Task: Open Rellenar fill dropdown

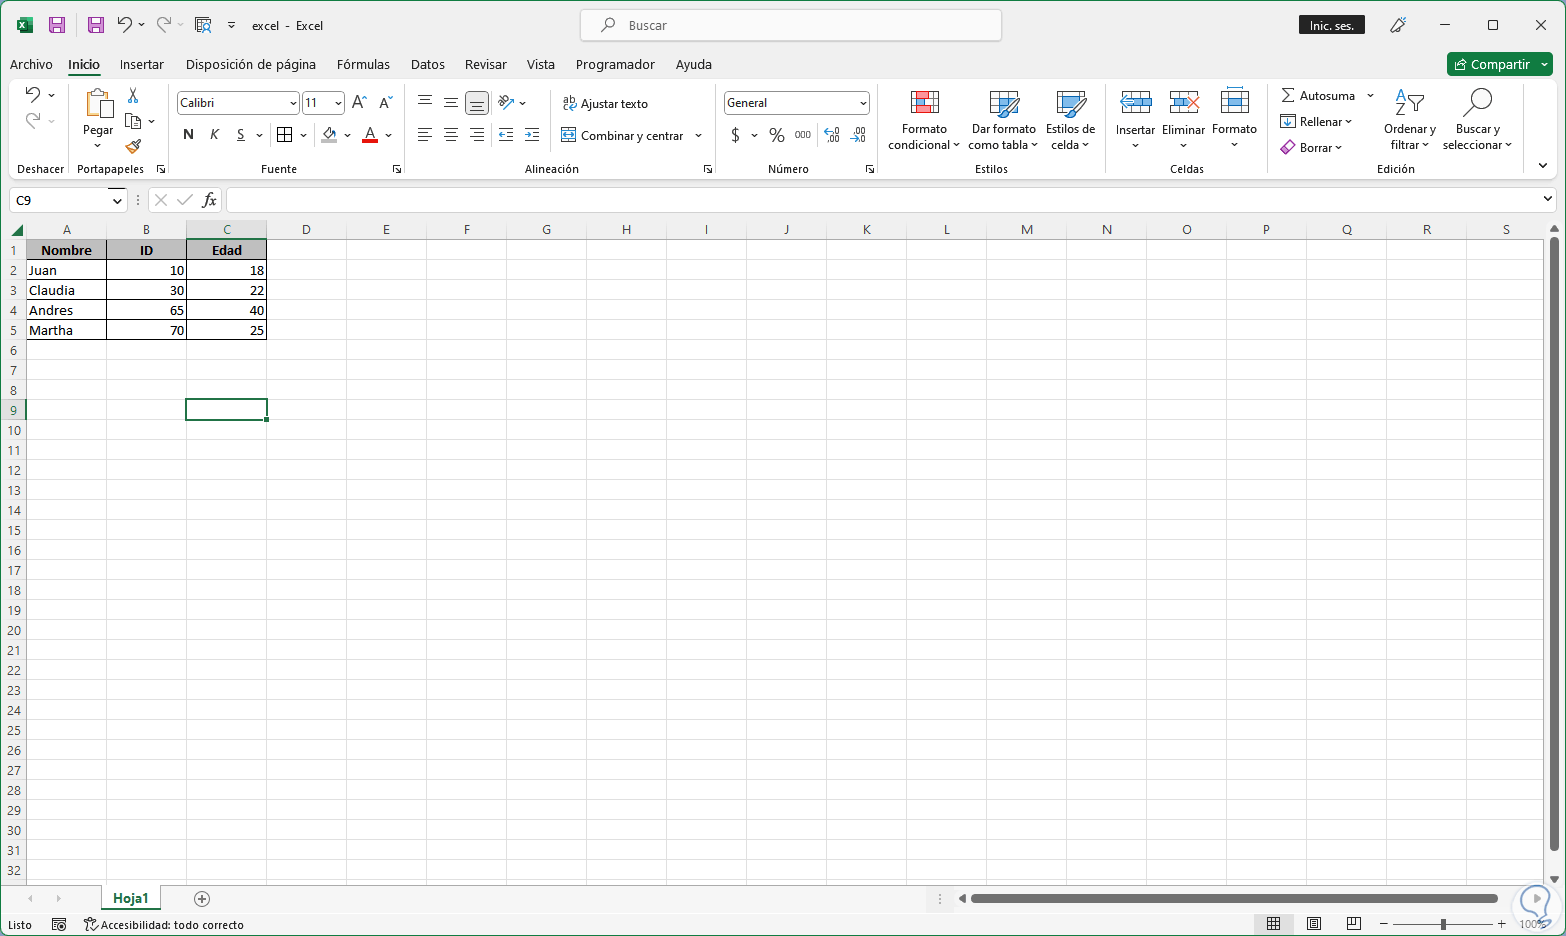Action: [x=1317, y=122]
